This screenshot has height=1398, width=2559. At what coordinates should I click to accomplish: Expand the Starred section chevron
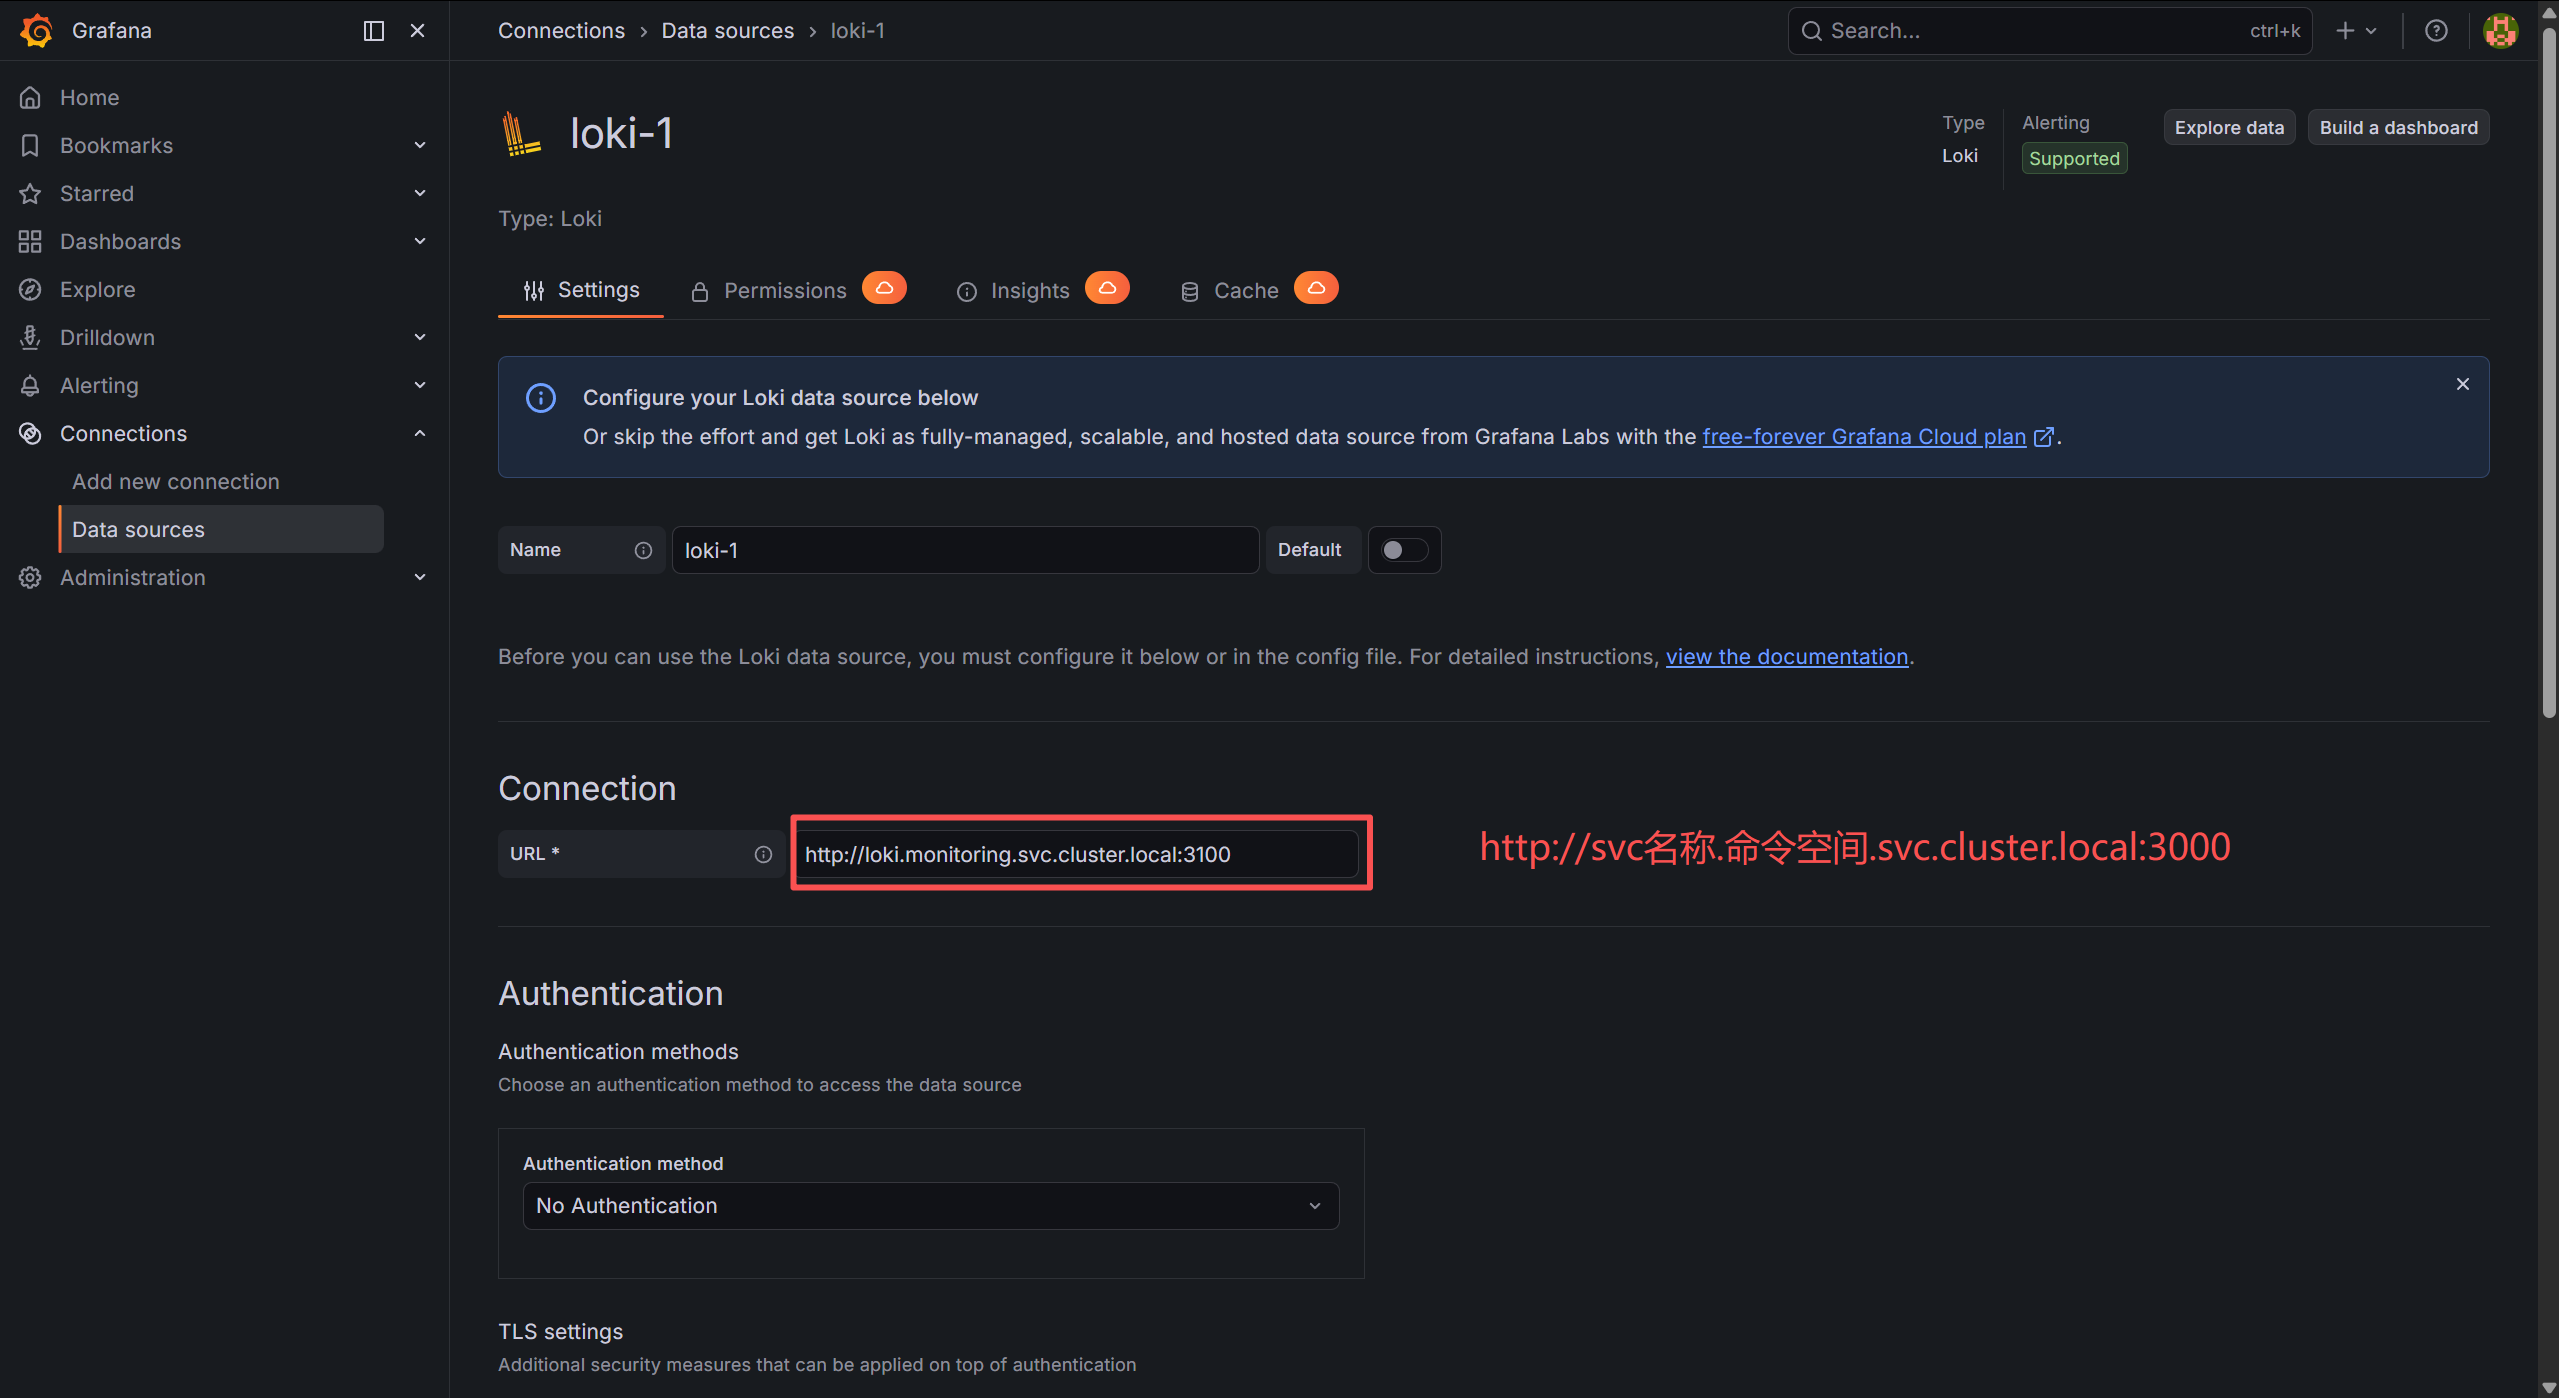click(x=420, y=193)
